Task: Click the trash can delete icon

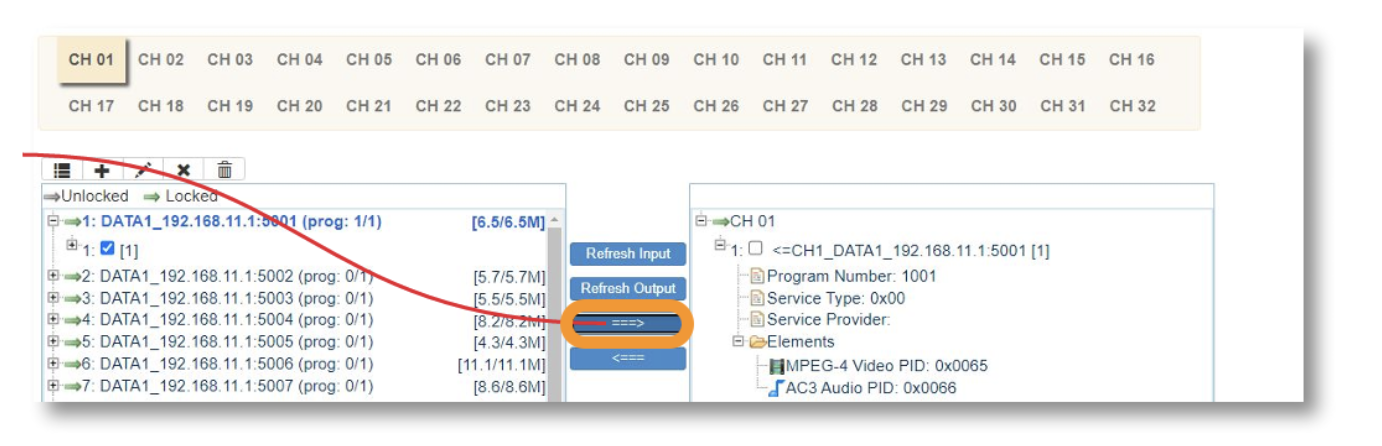Action: 225,171
